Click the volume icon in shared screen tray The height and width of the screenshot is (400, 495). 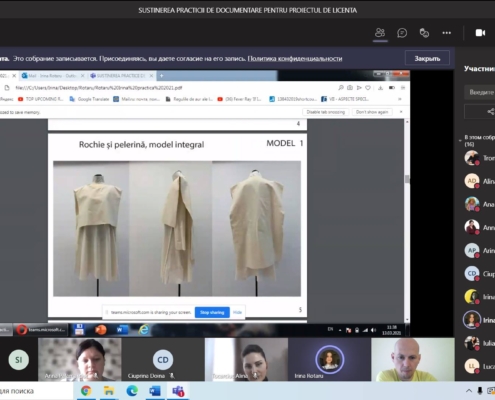coord(373,330)
